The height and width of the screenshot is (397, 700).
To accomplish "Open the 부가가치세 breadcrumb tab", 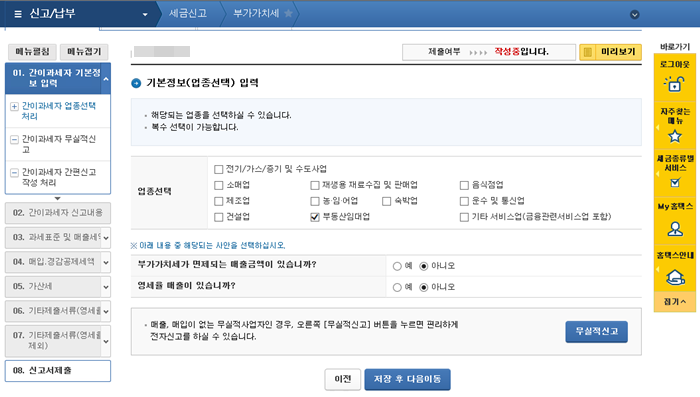I will click(256, 13).
